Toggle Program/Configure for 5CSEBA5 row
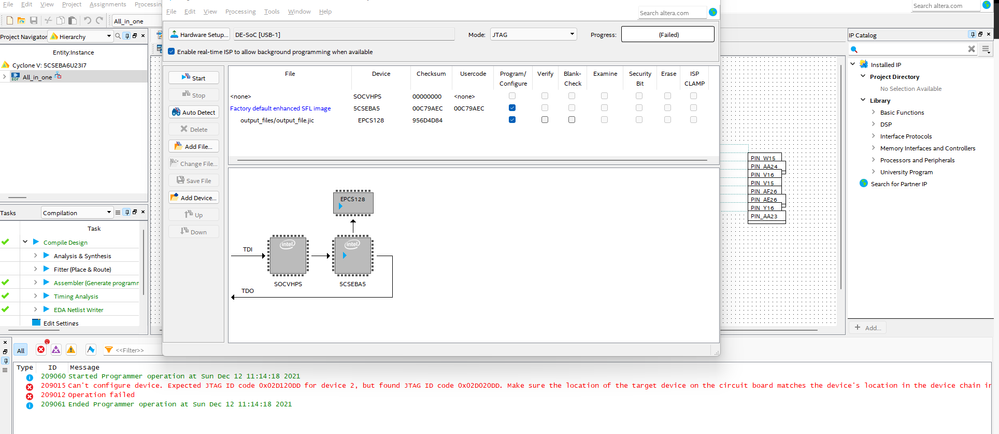 [x=512, y=108]
